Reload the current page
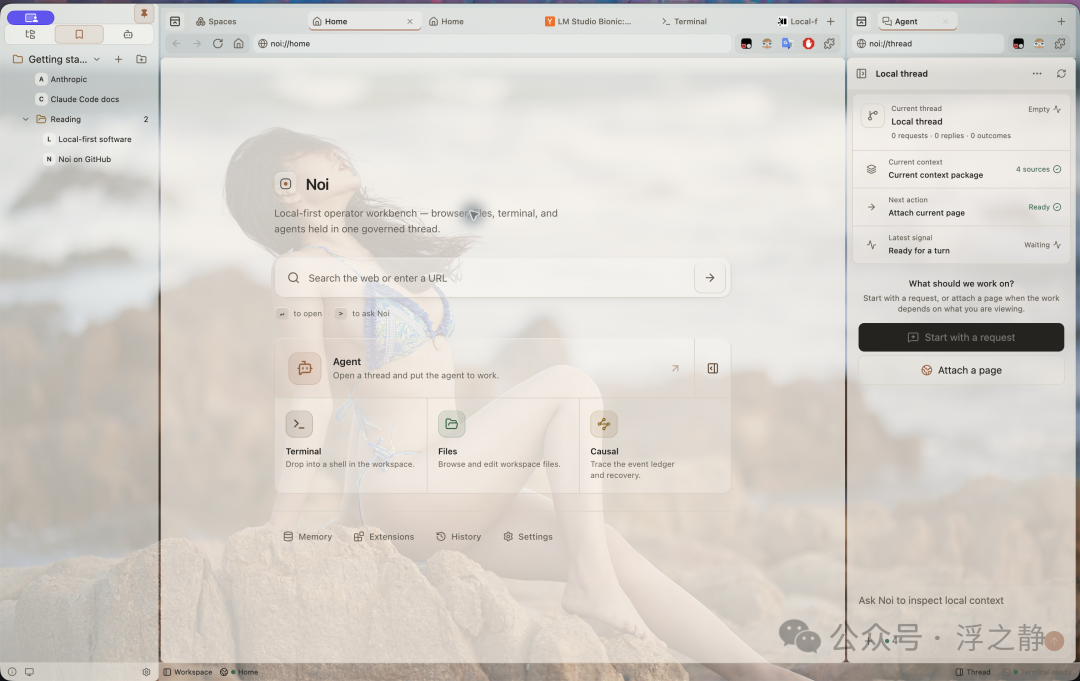The width and height of the screenshot is (1080, 681). (218, 43)
